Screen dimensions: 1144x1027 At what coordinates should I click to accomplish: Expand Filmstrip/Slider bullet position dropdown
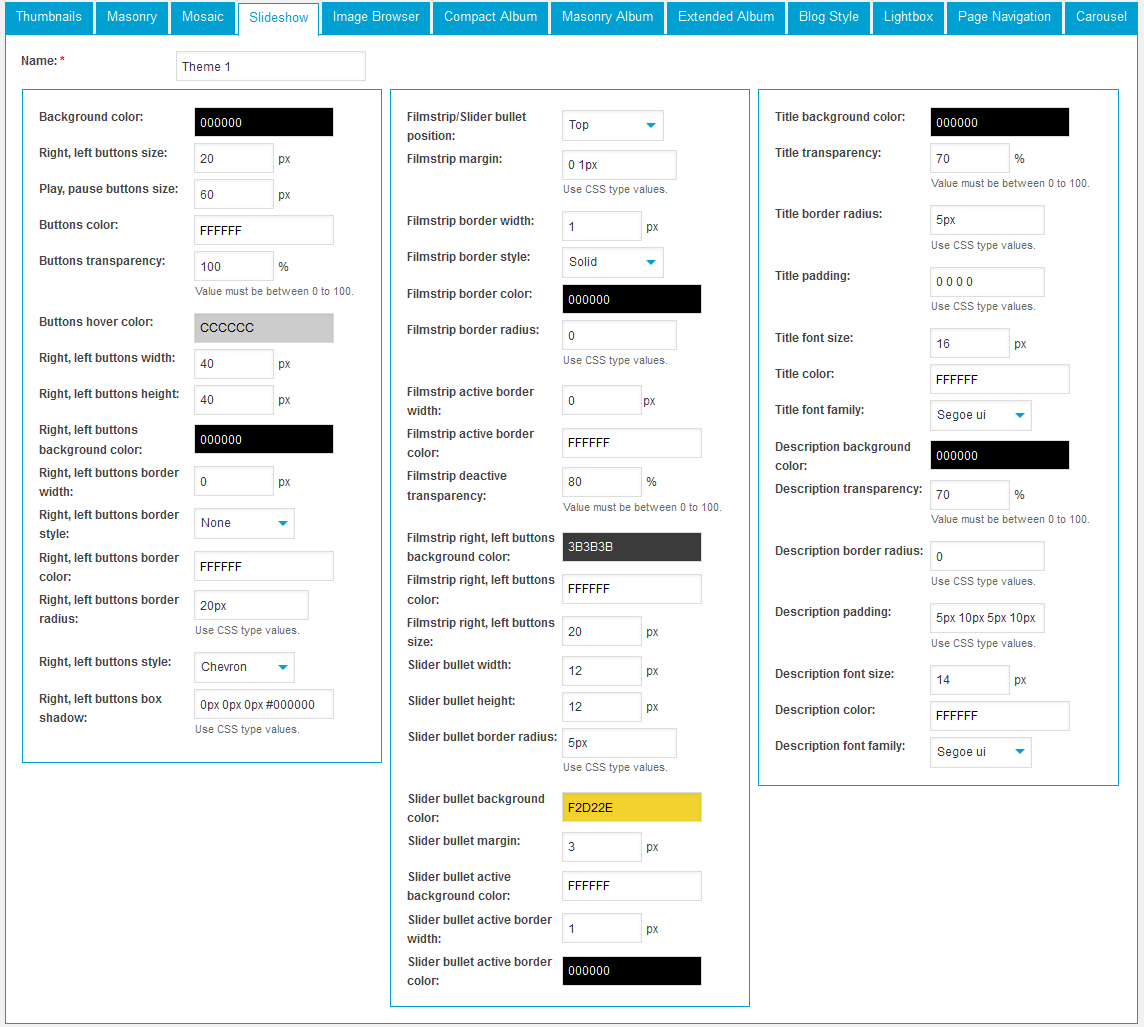[x=612, y=125]
